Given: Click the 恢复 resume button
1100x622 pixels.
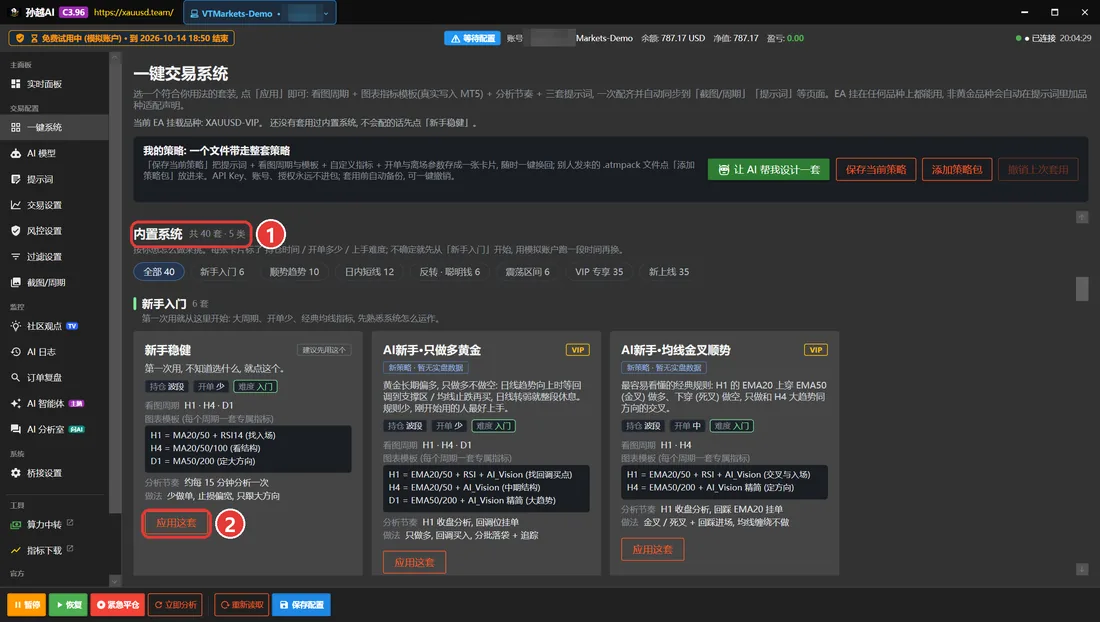Looking at the screenshot, I should tap(67, 605).
